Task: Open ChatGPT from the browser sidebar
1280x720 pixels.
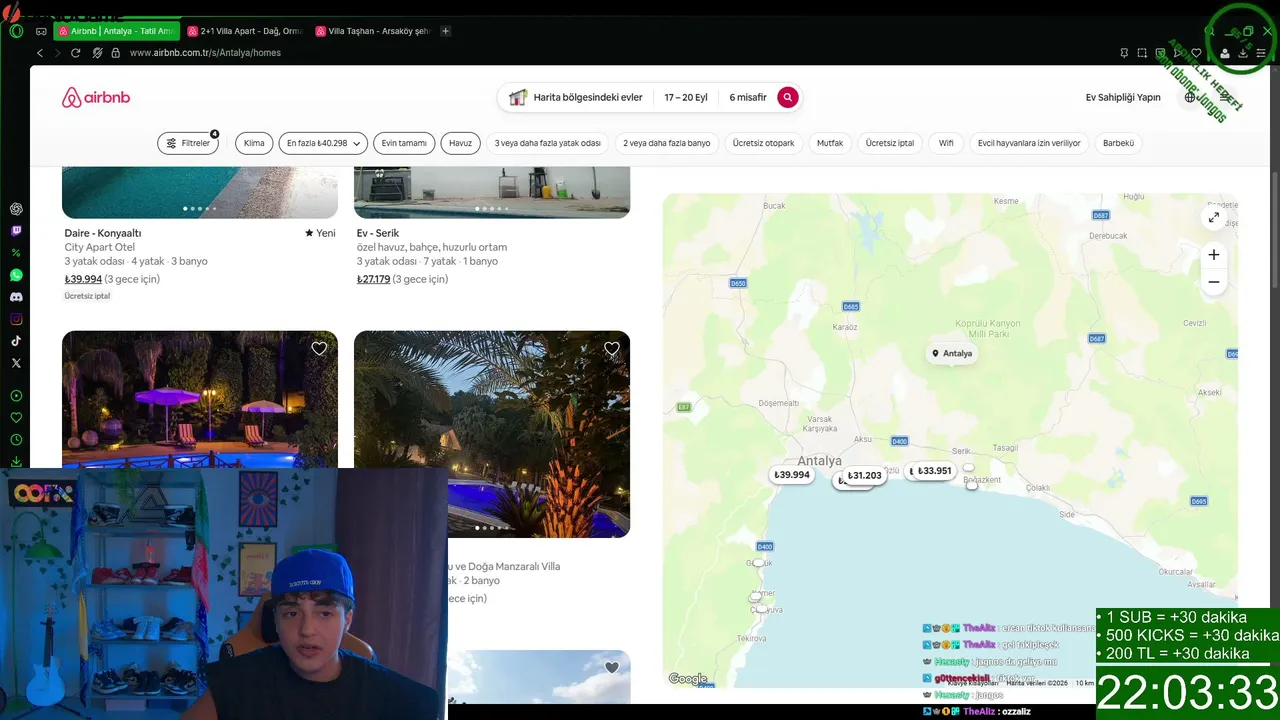Action: 16,209
